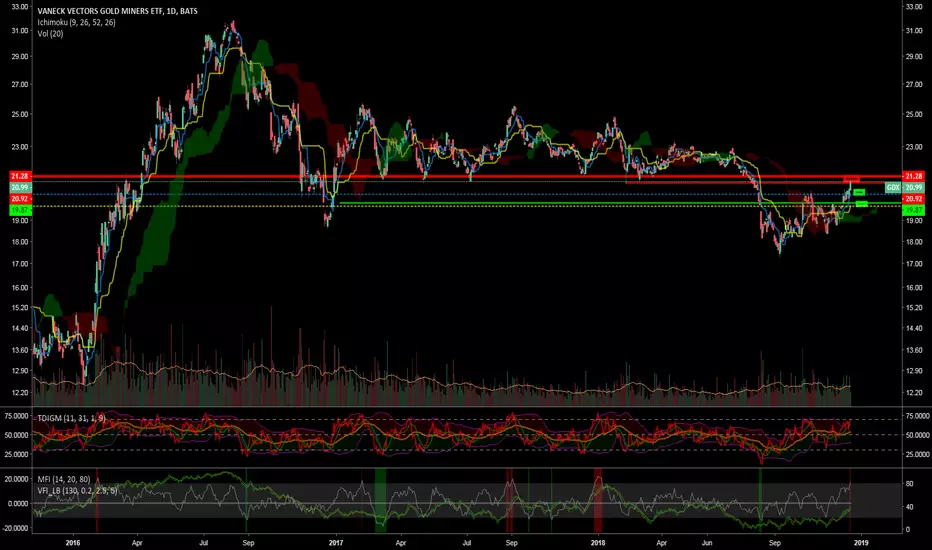The height and width of the screenshot is (550, 932).
Task: Click 15.20 on the right price scale
Action: [x=914, y=308]
